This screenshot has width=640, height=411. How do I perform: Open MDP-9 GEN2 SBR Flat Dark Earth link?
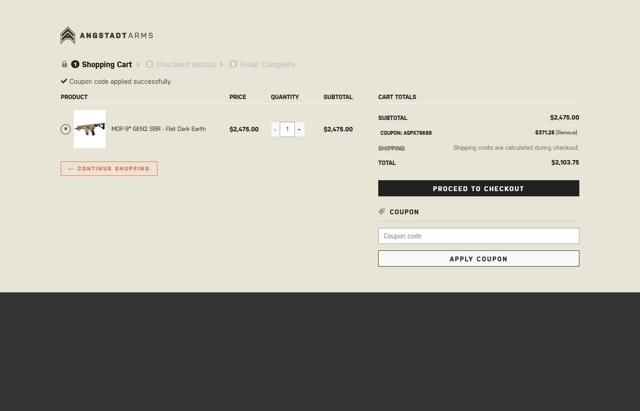159,129
